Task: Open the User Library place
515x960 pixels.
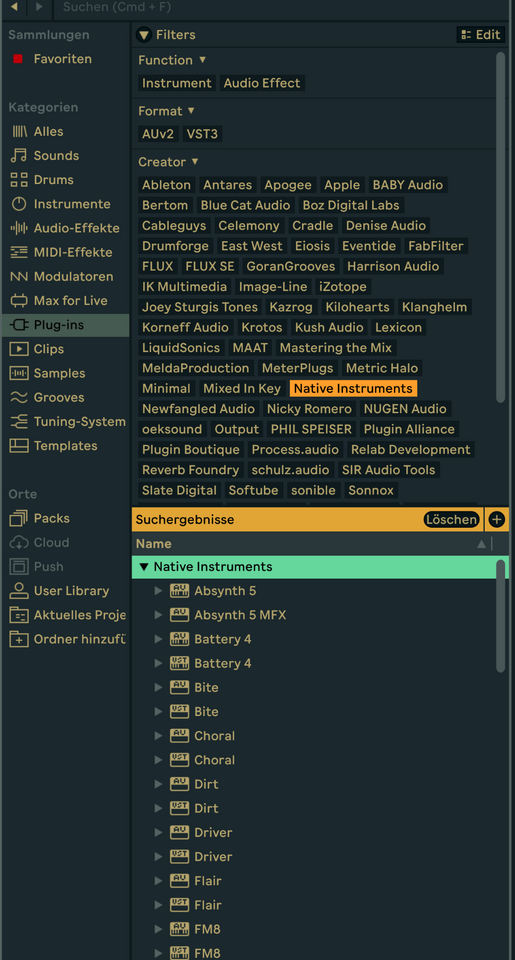Action: [66, 591]
